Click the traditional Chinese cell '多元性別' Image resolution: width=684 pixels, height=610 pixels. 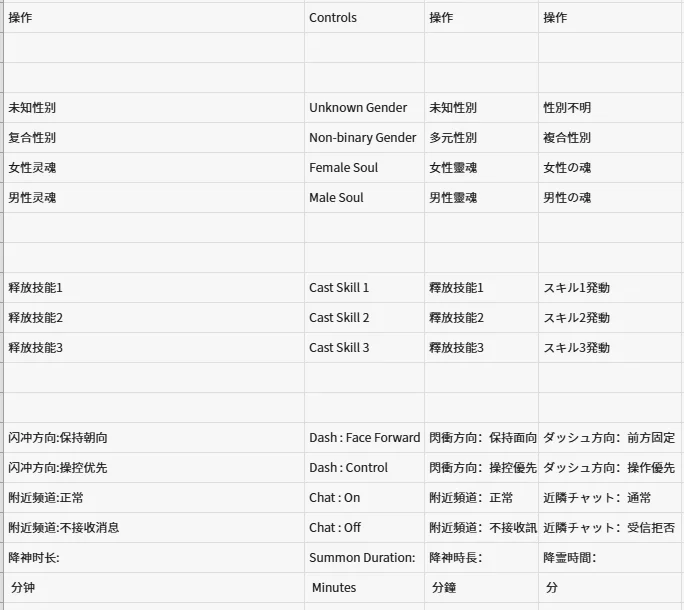tap(481, 137)
